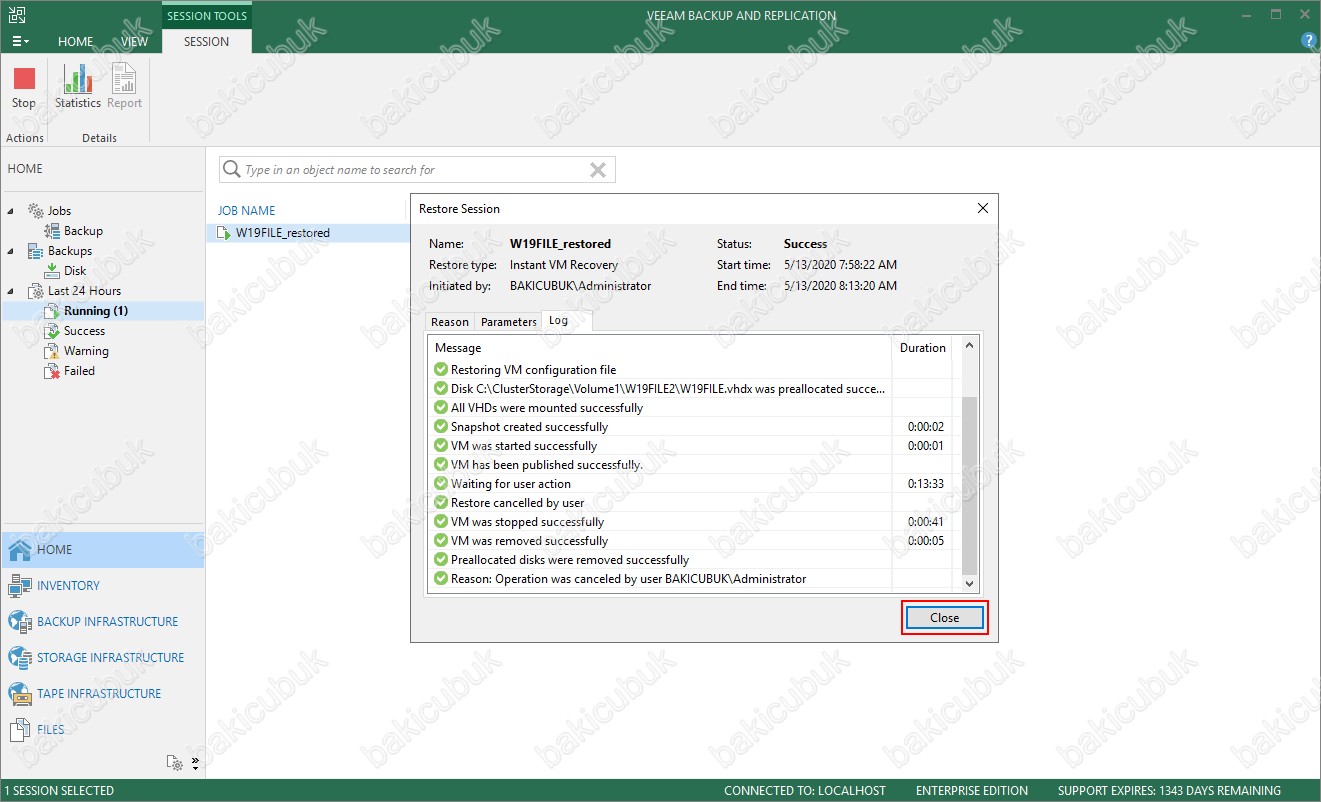This screenshot has width=1321, height=802.
Task: Switch to the HOME ribbon tab
Action: (76, 42)
